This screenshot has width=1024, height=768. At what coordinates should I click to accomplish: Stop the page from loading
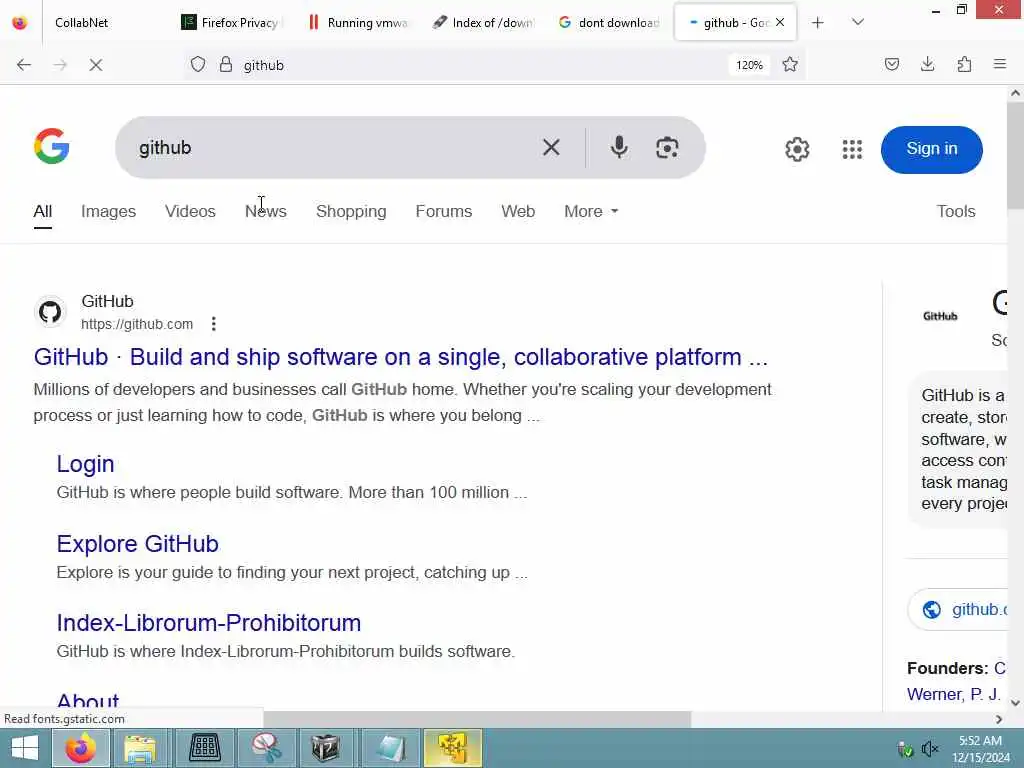tap(96, 65)
